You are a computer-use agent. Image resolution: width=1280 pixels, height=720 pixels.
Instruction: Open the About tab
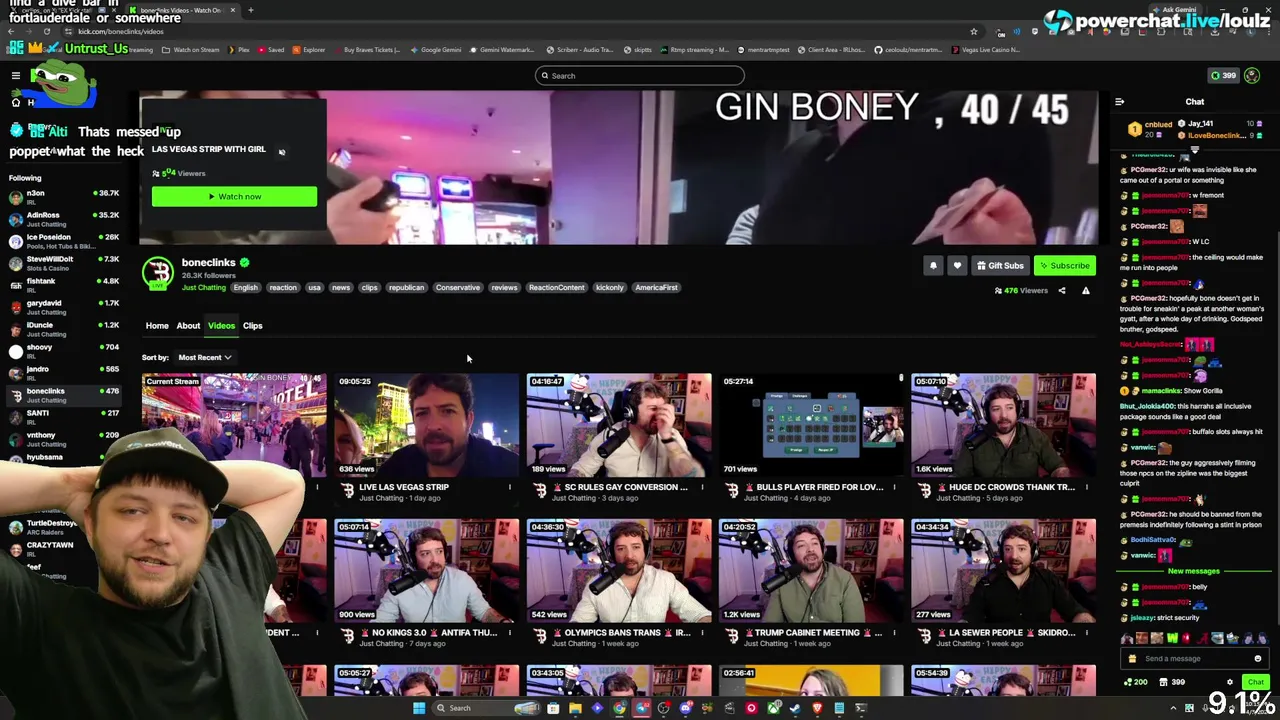[x=188, y=326]
